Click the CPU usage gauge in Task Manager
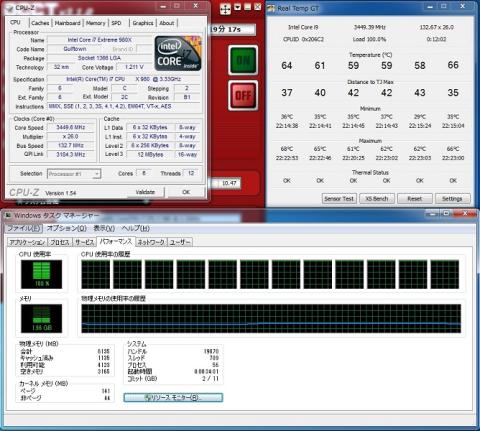Image resolution: width=480 pixels, height=431 pixels. 41,274
